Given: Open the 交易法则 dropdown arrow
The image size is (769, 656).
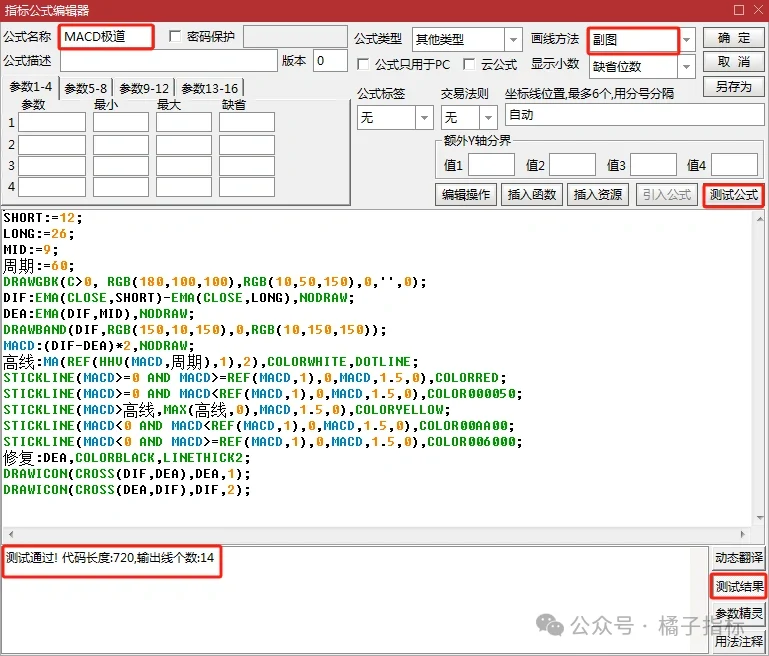Looking at the screenshot, I should coord(488,117).
